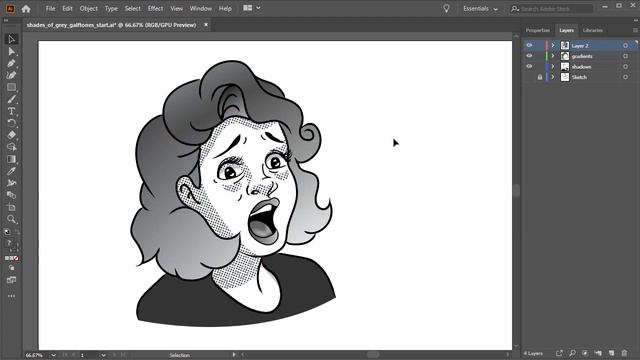The width and height of the screenshot is (640, 360).
Task: Open the artboard number dropdown
Action: tap(103, 355)
